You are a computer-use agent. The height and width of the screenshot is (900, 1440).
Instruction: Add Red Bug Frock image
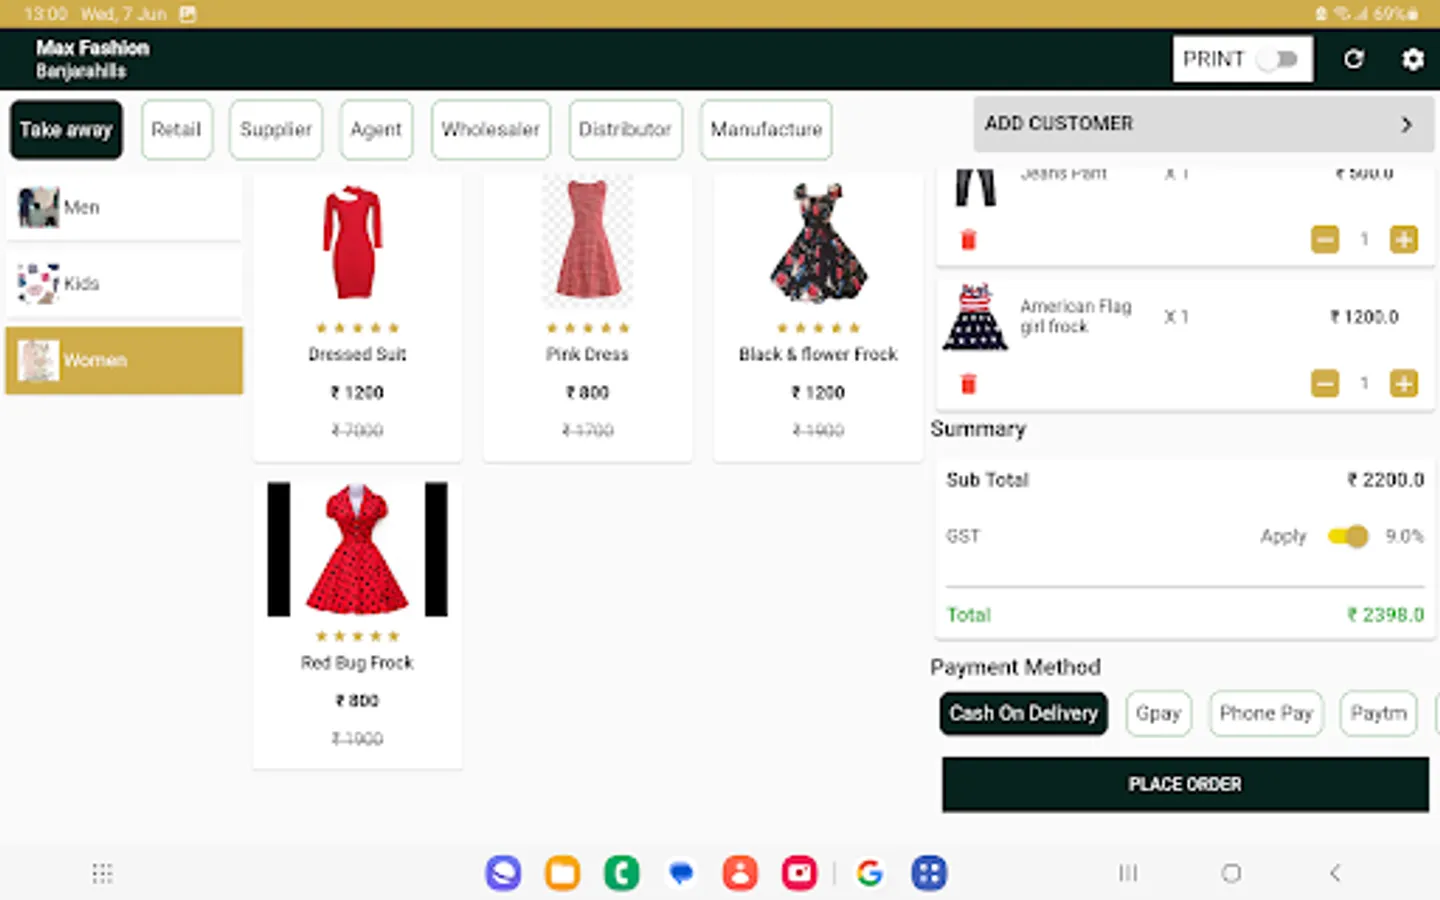(x=357, y=549)
